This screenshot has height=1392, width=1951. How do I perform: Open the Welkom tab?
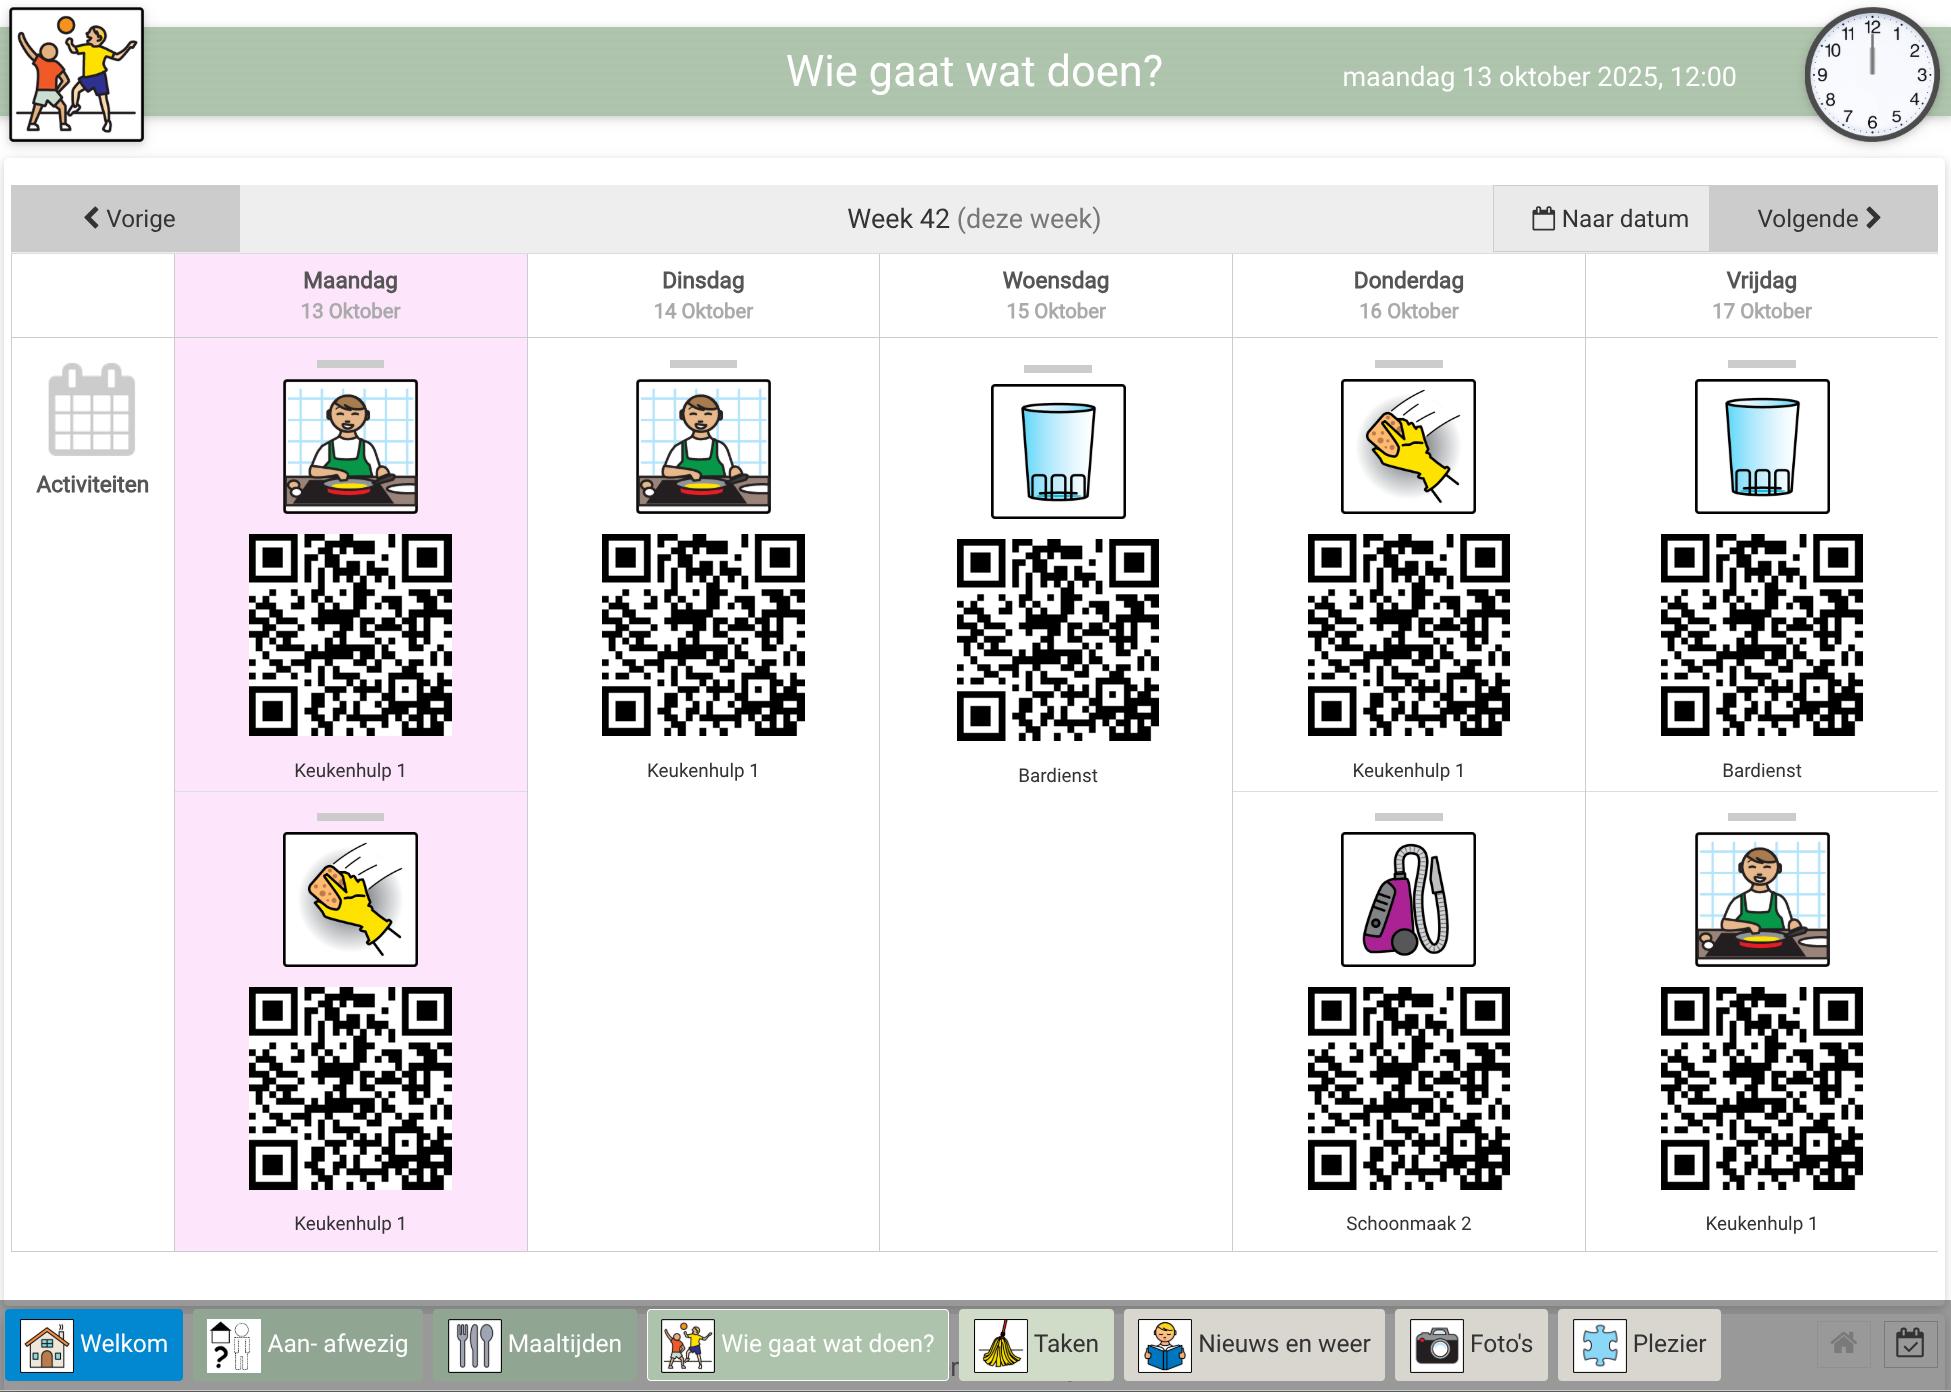click(x=95, y=1344)
